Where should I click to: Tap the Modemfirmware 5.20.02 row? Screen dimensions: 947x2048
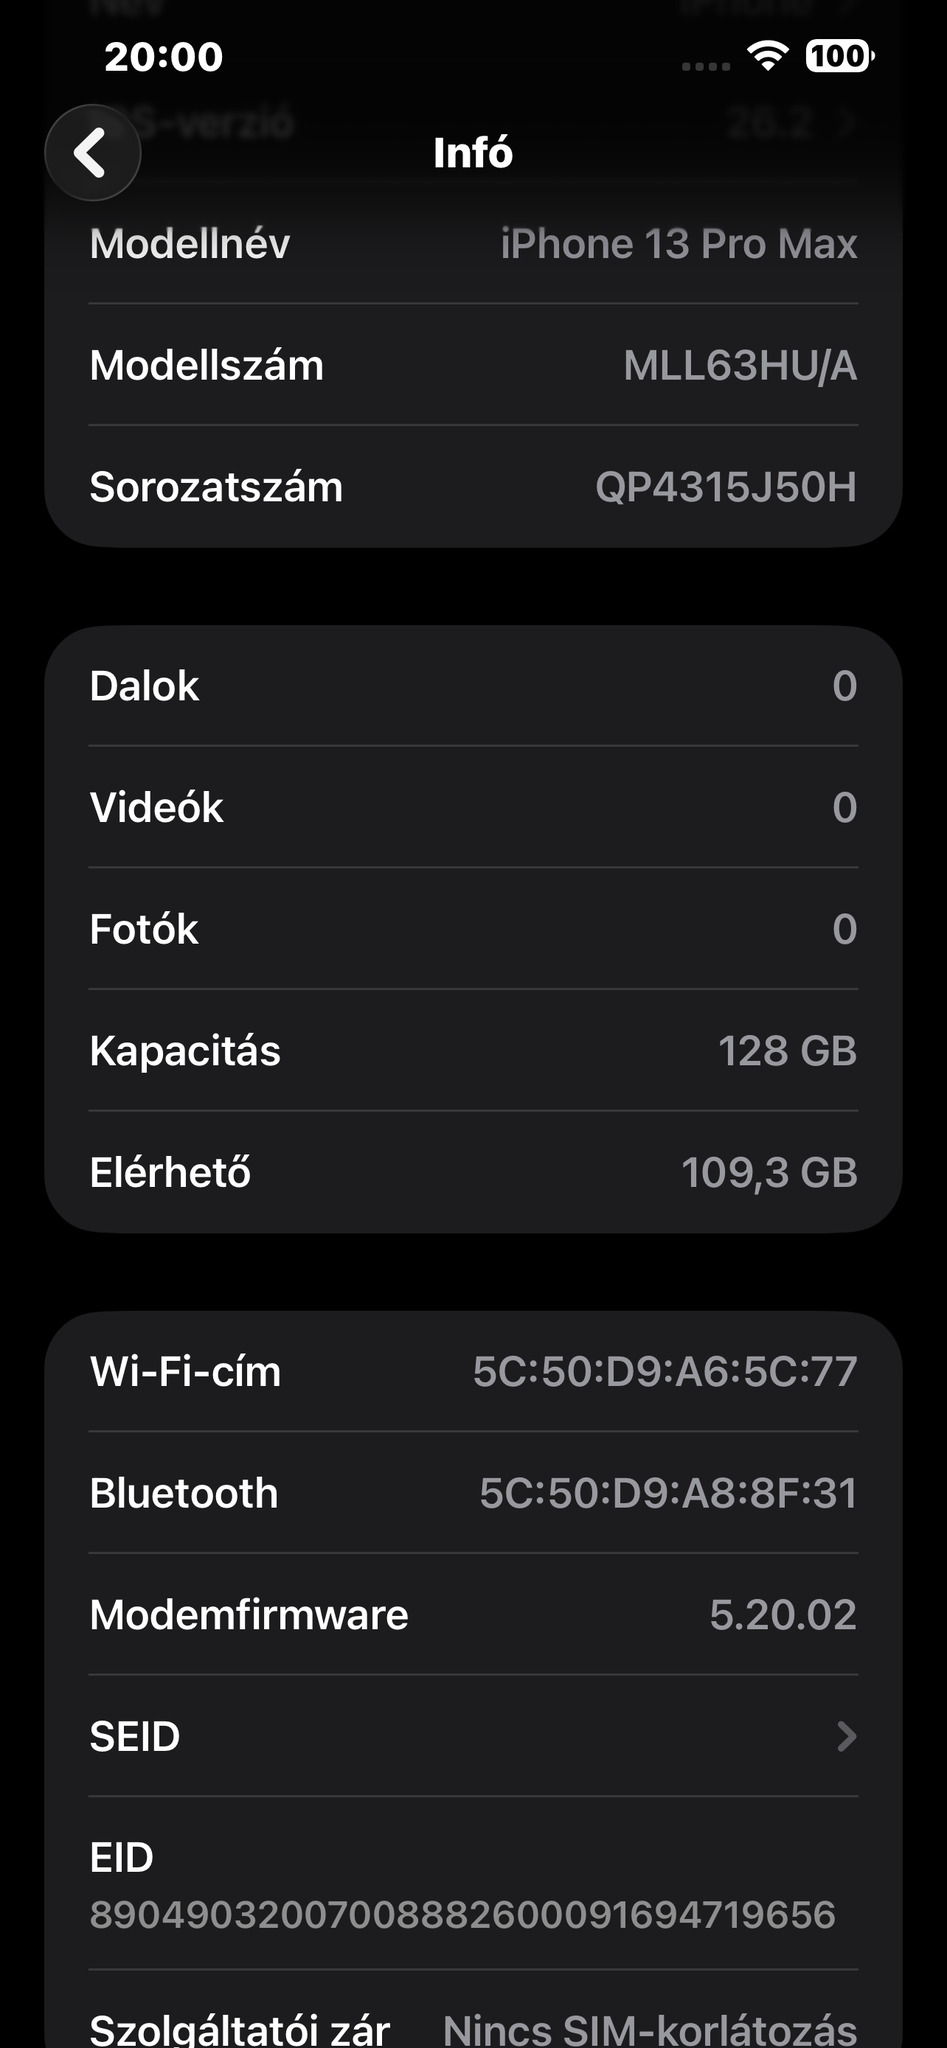[473, 1615]
